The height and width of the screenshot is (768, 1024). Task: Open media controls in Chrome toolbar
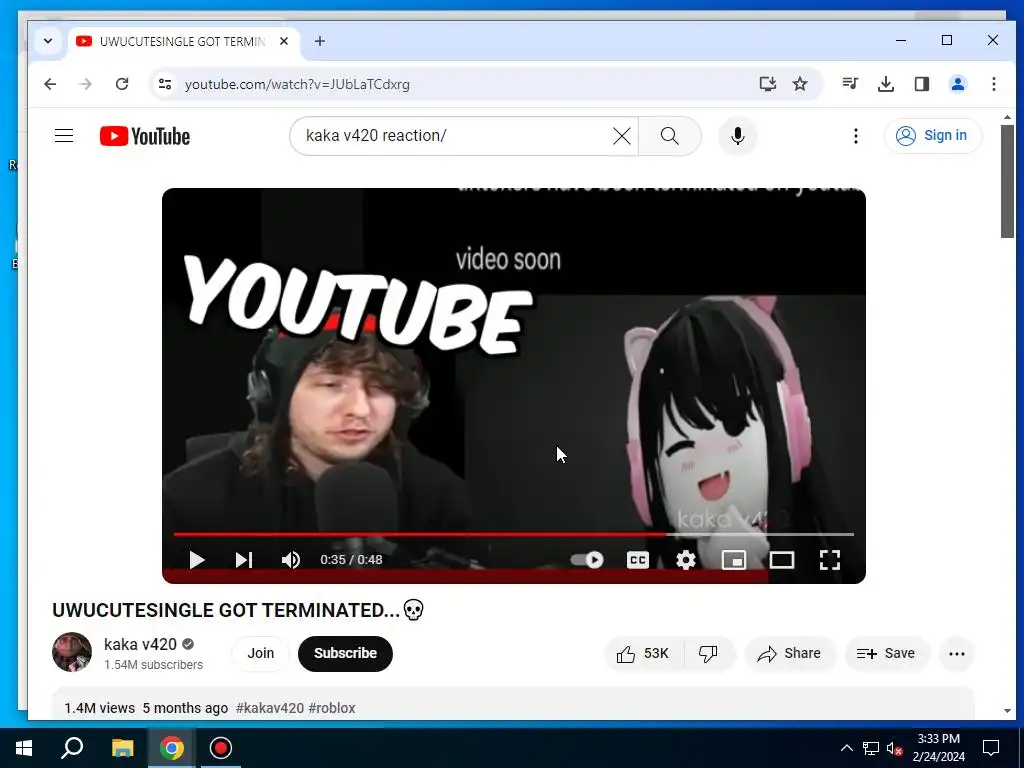click(x=850, y=84)
